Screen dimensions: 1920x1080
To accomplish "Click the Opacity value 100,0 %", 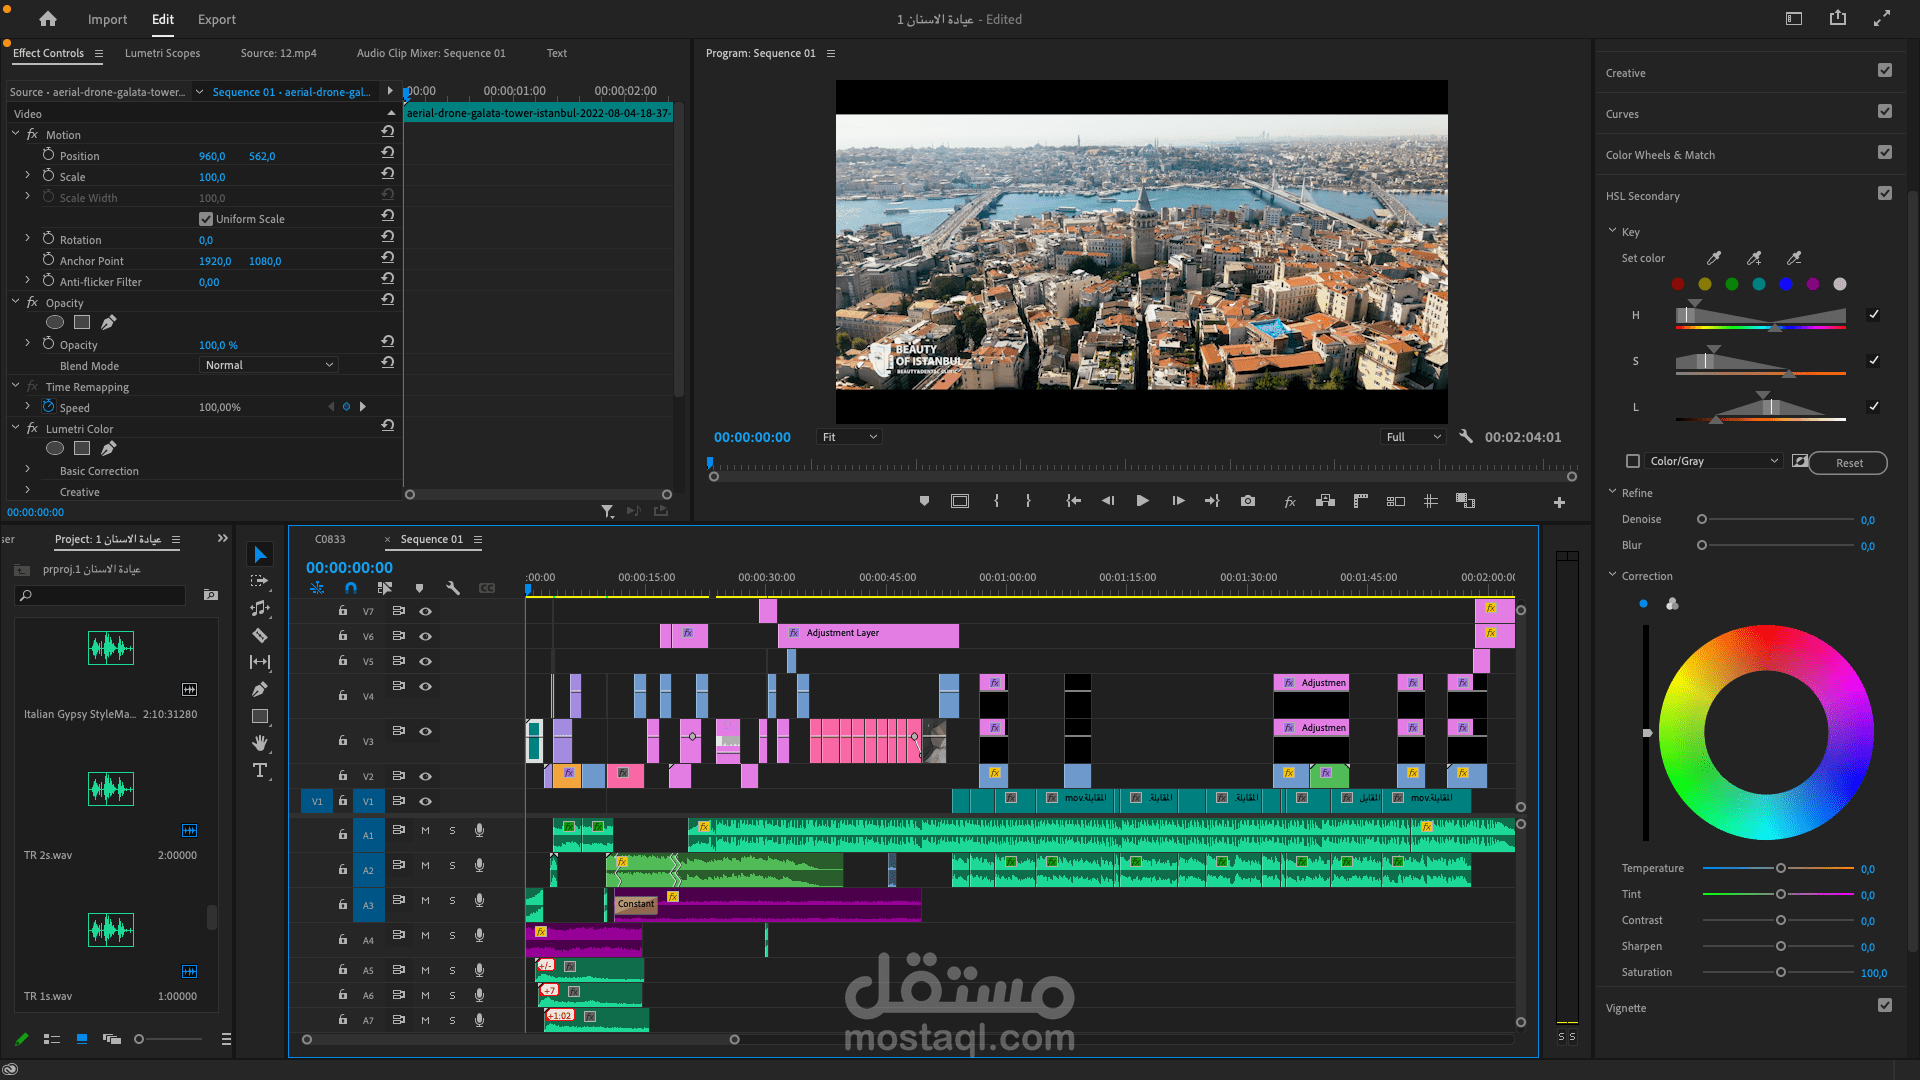I will 218,345.
